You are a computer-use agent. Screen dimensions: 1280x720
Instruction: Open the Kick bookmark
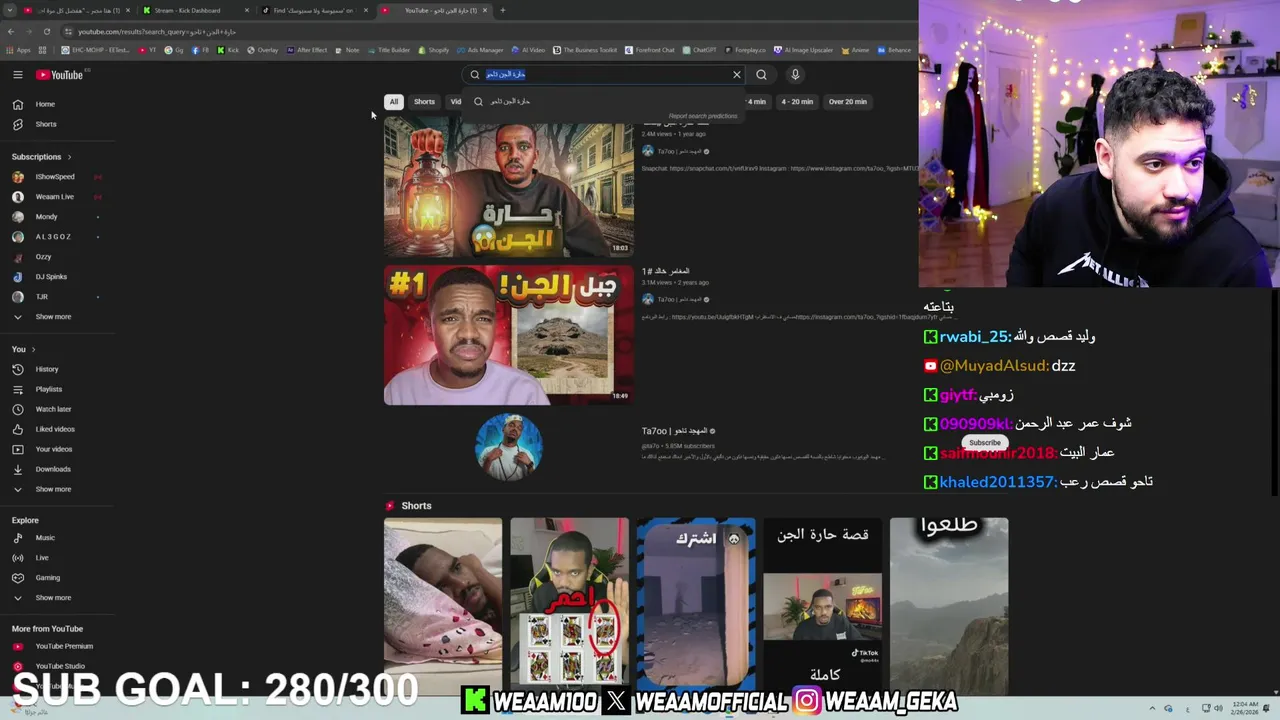(229, 50)
